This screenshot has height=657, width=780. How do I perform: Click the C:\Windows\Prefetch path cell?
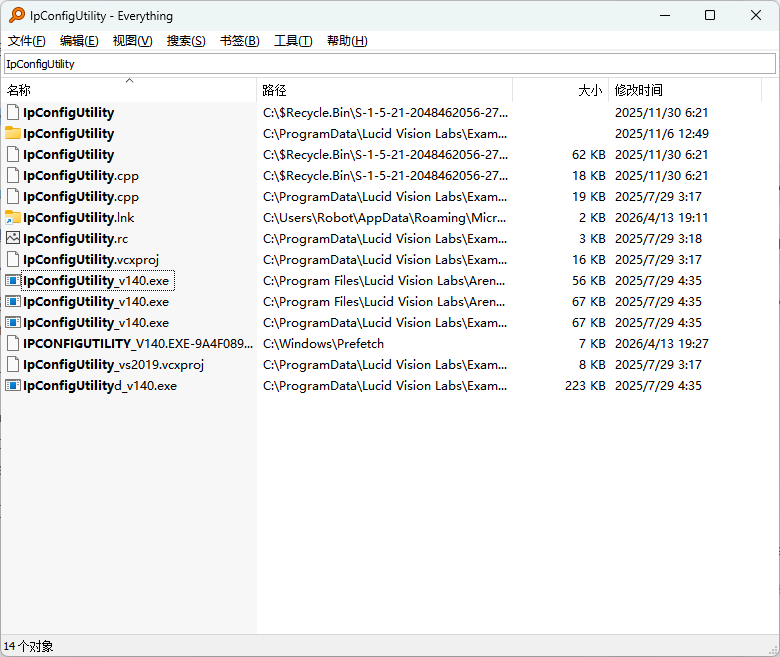click(323, 344)
